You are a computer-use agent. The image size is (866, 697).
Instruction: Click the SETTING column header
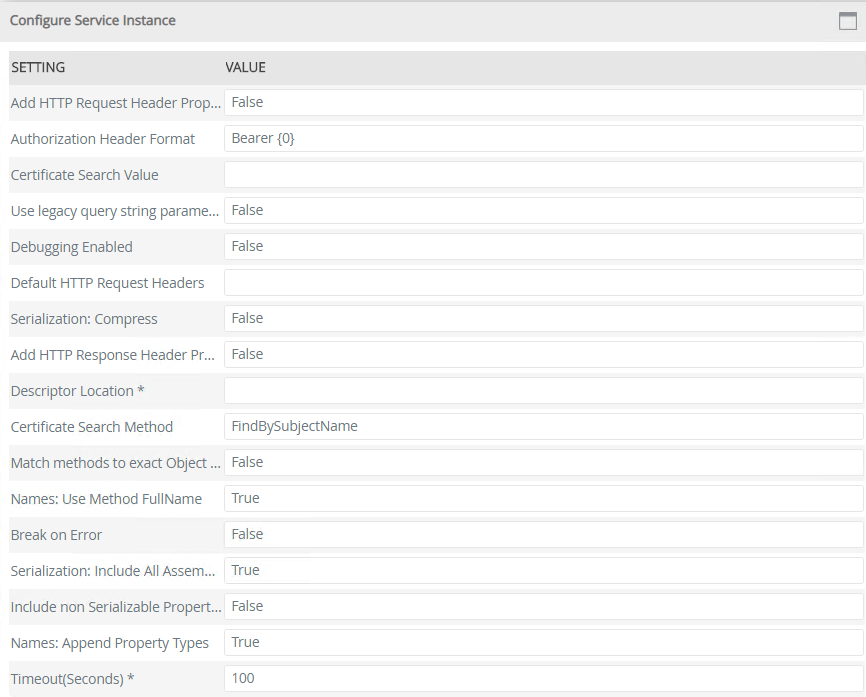pyautogui.click(x=38, y=67)
